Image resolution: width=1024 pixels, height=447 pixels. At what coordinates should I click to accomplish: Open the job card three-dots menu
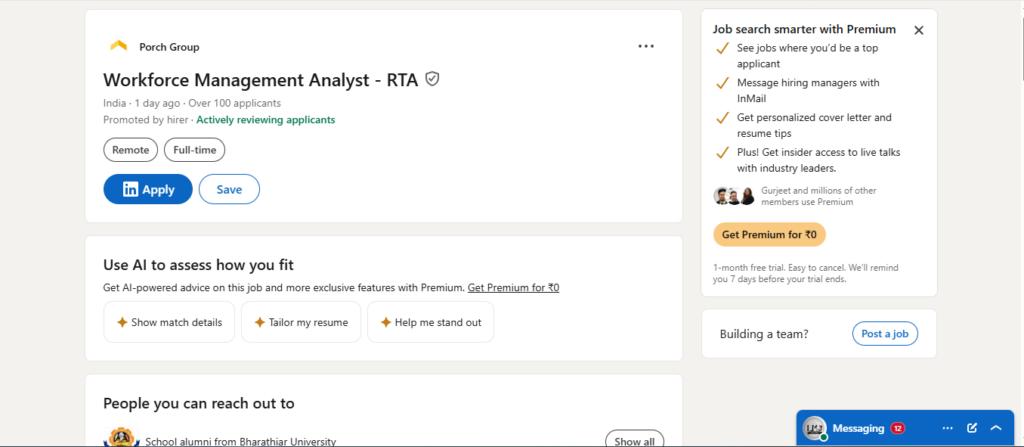tap(646, 46)
